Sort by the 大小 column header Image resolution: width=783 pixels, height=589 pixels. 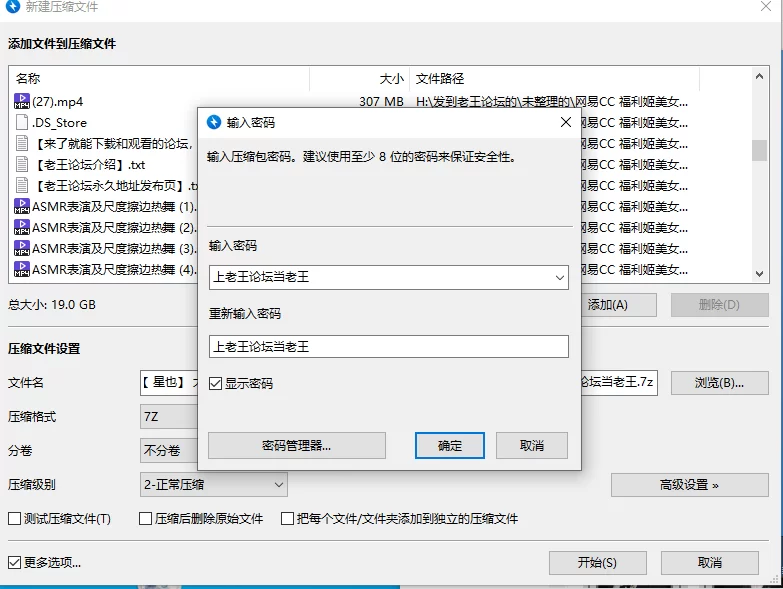(360, 78)
